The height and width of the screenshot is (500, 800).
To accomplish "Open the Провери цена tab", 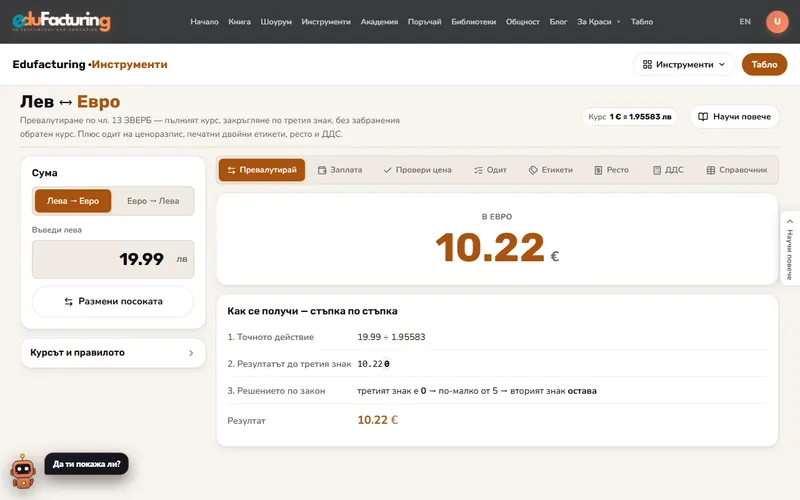I will (x=417, y=170).
